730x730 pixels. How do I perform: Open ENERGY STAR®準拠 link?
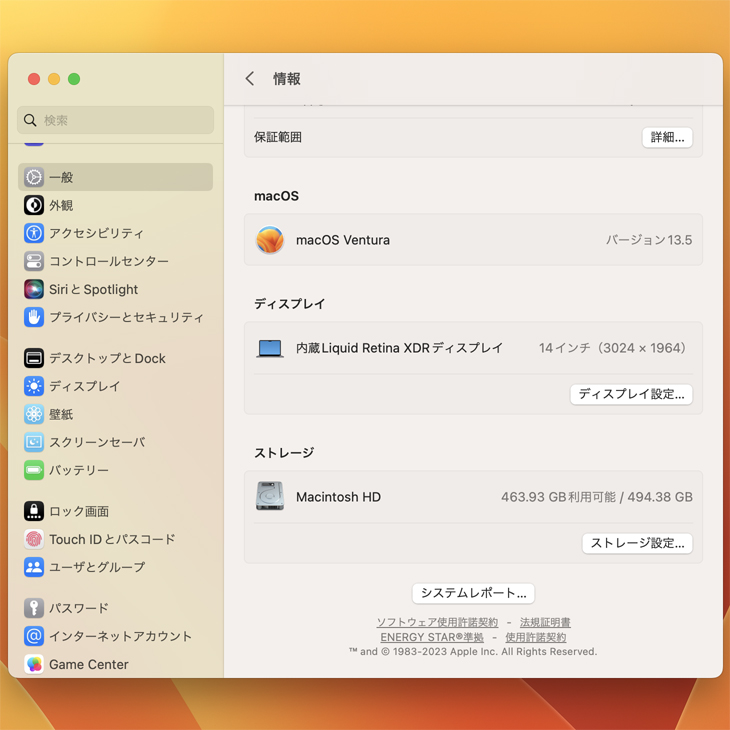click(432, 637)
